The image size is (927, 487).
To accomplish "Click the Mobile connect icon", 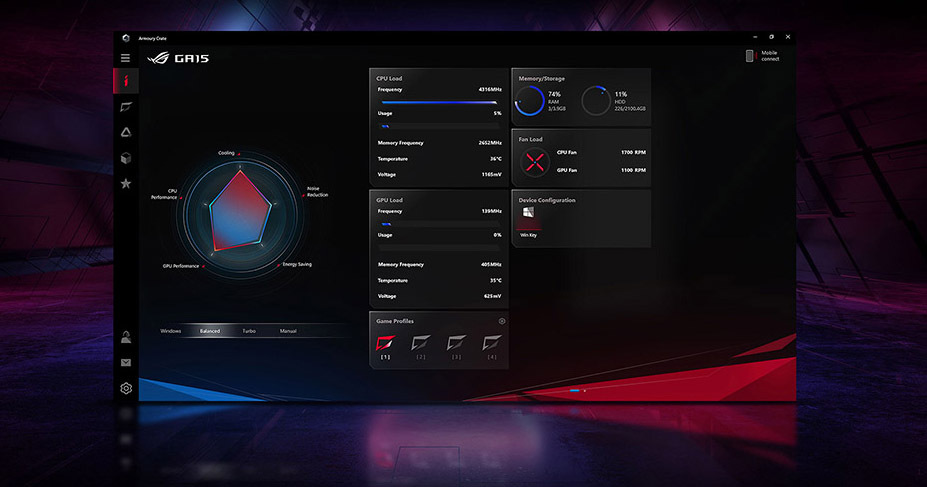I will (750, 56).
